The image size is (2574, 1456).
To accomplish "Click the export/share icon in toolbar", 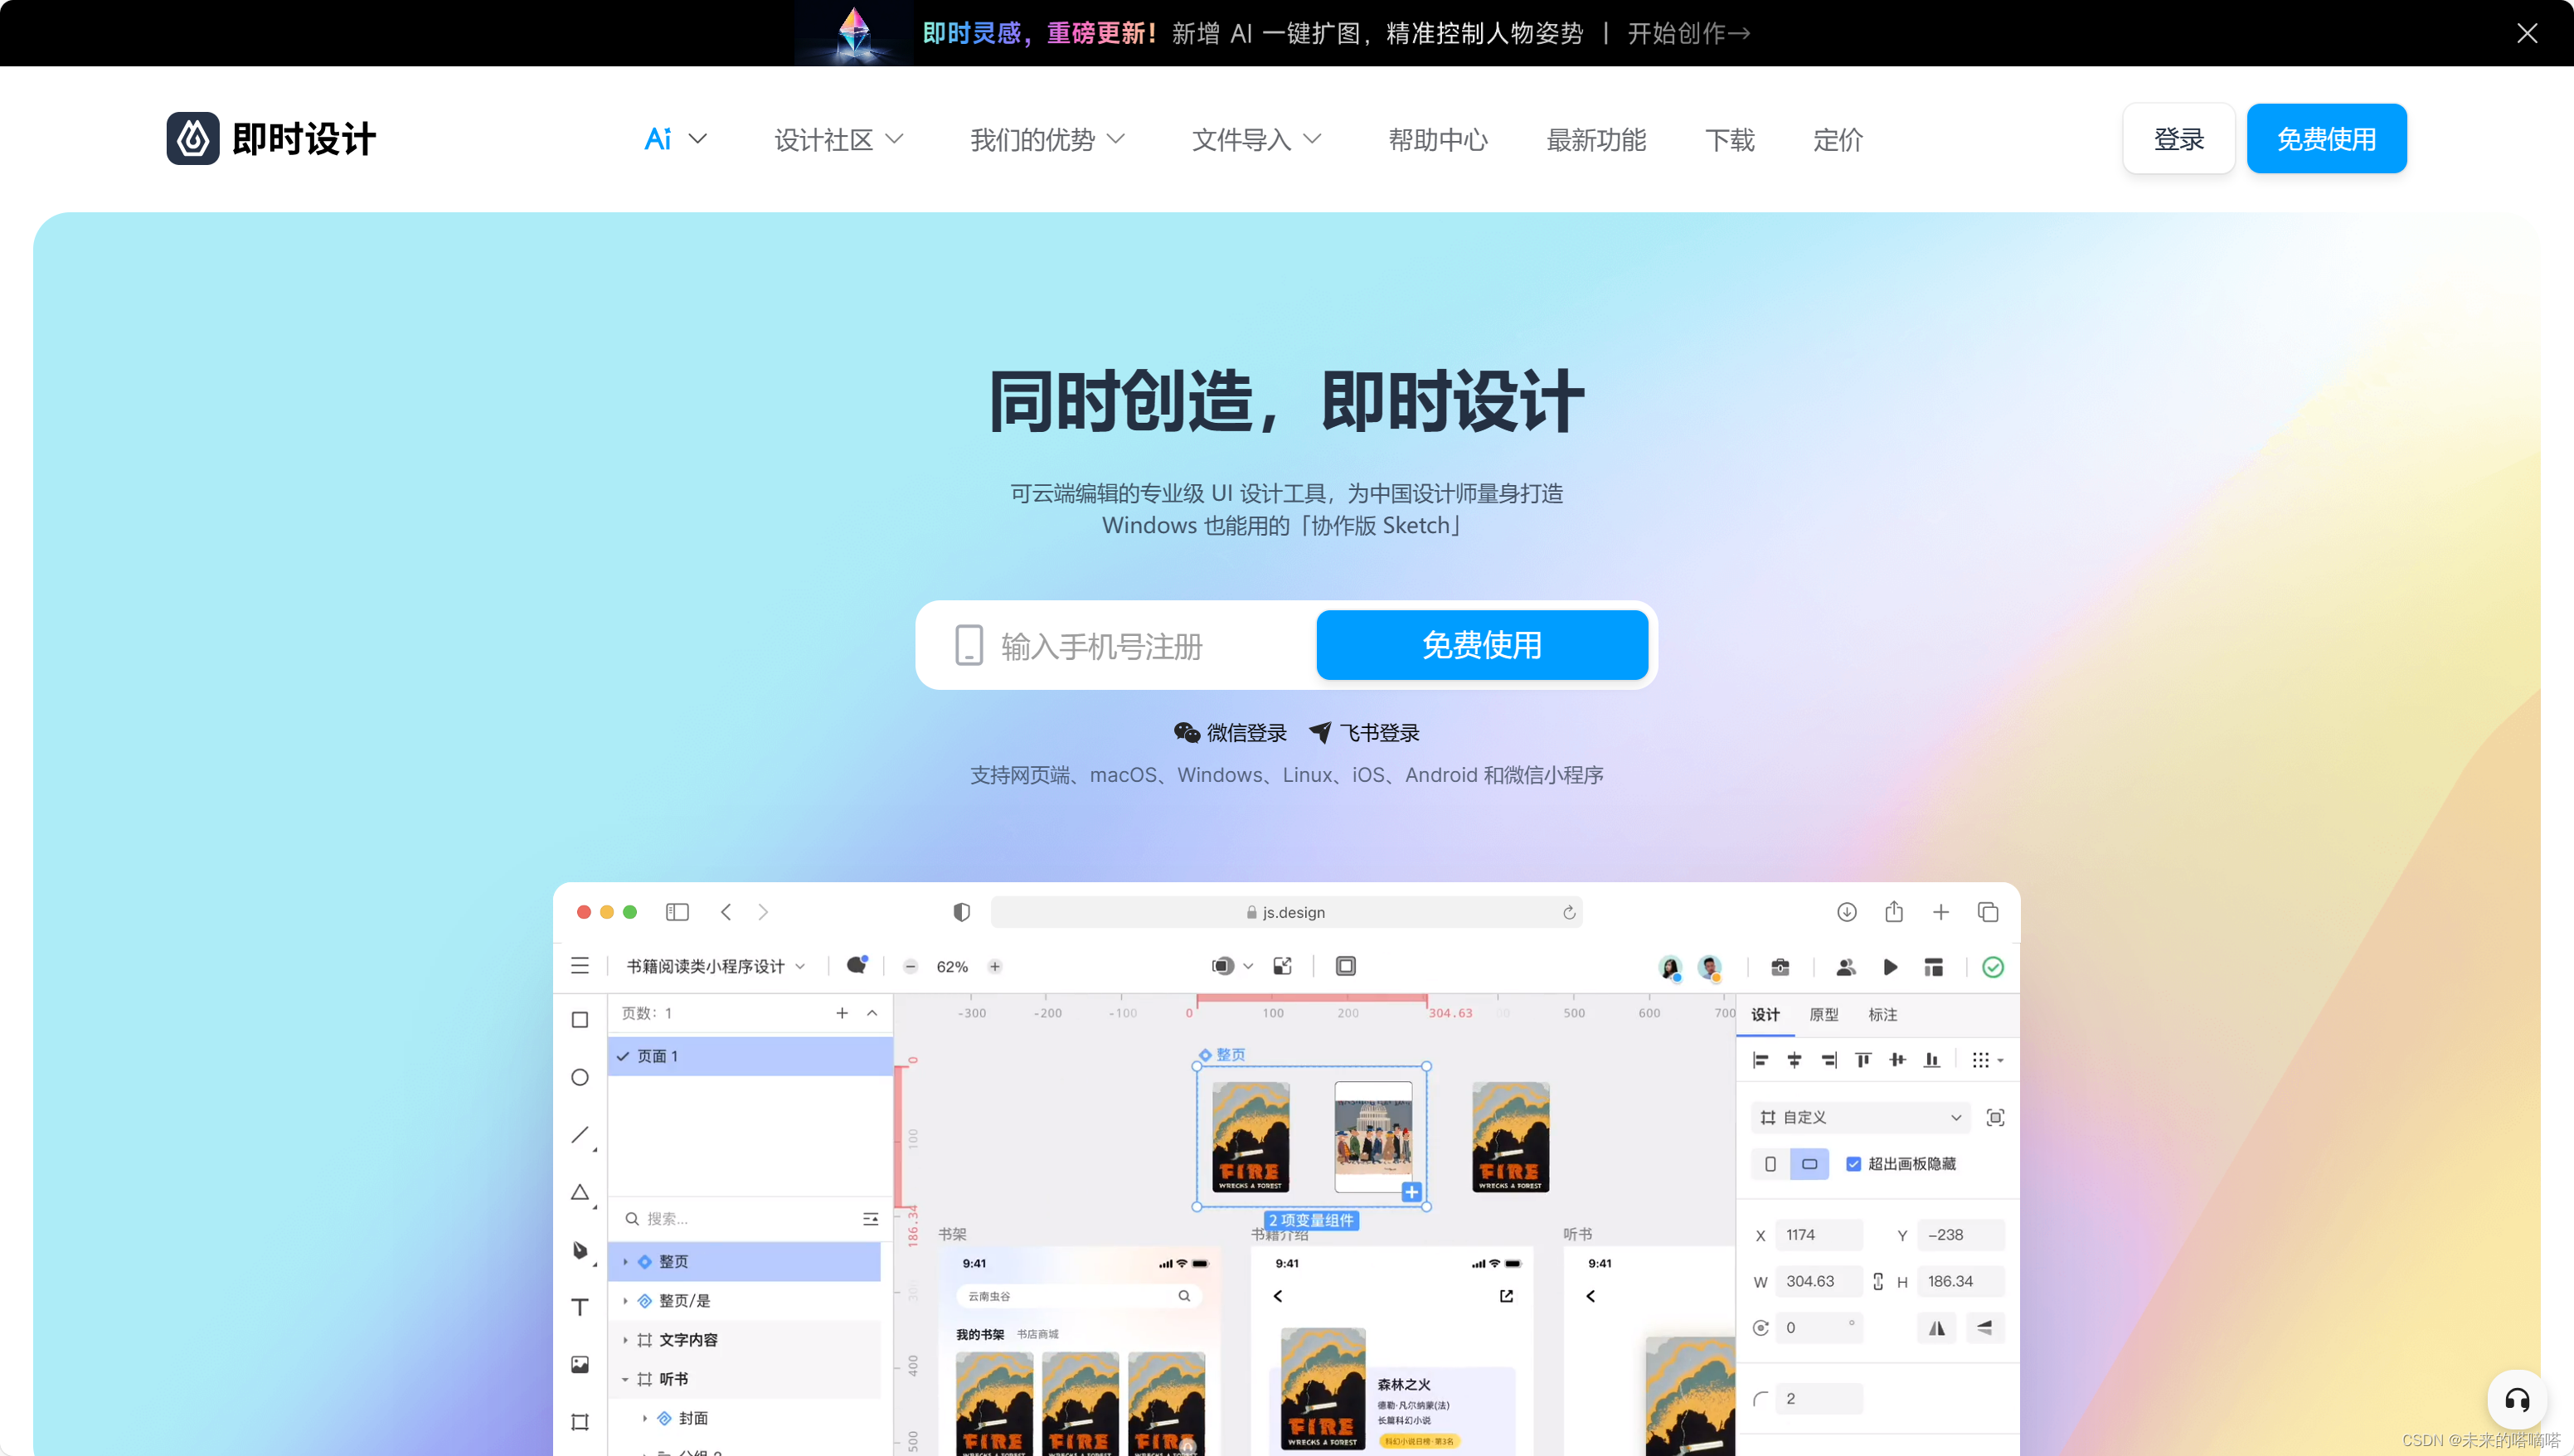I will pos(1893,912).
